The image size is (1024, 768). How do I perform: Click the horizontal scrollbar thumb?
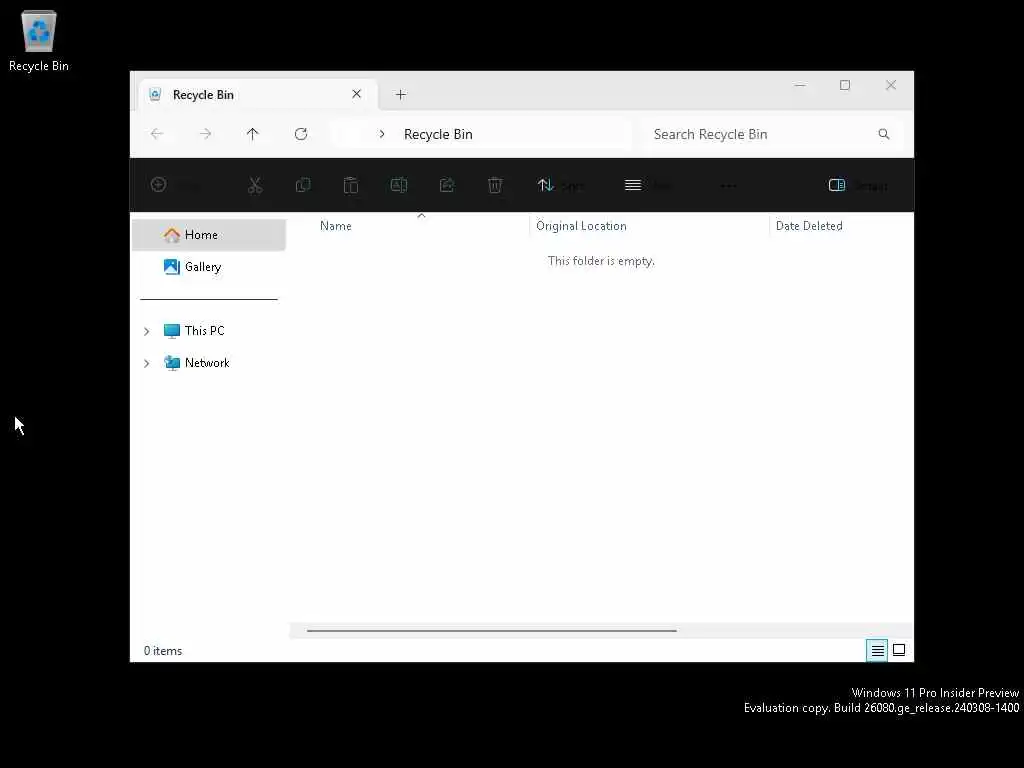tap(492, 631)
